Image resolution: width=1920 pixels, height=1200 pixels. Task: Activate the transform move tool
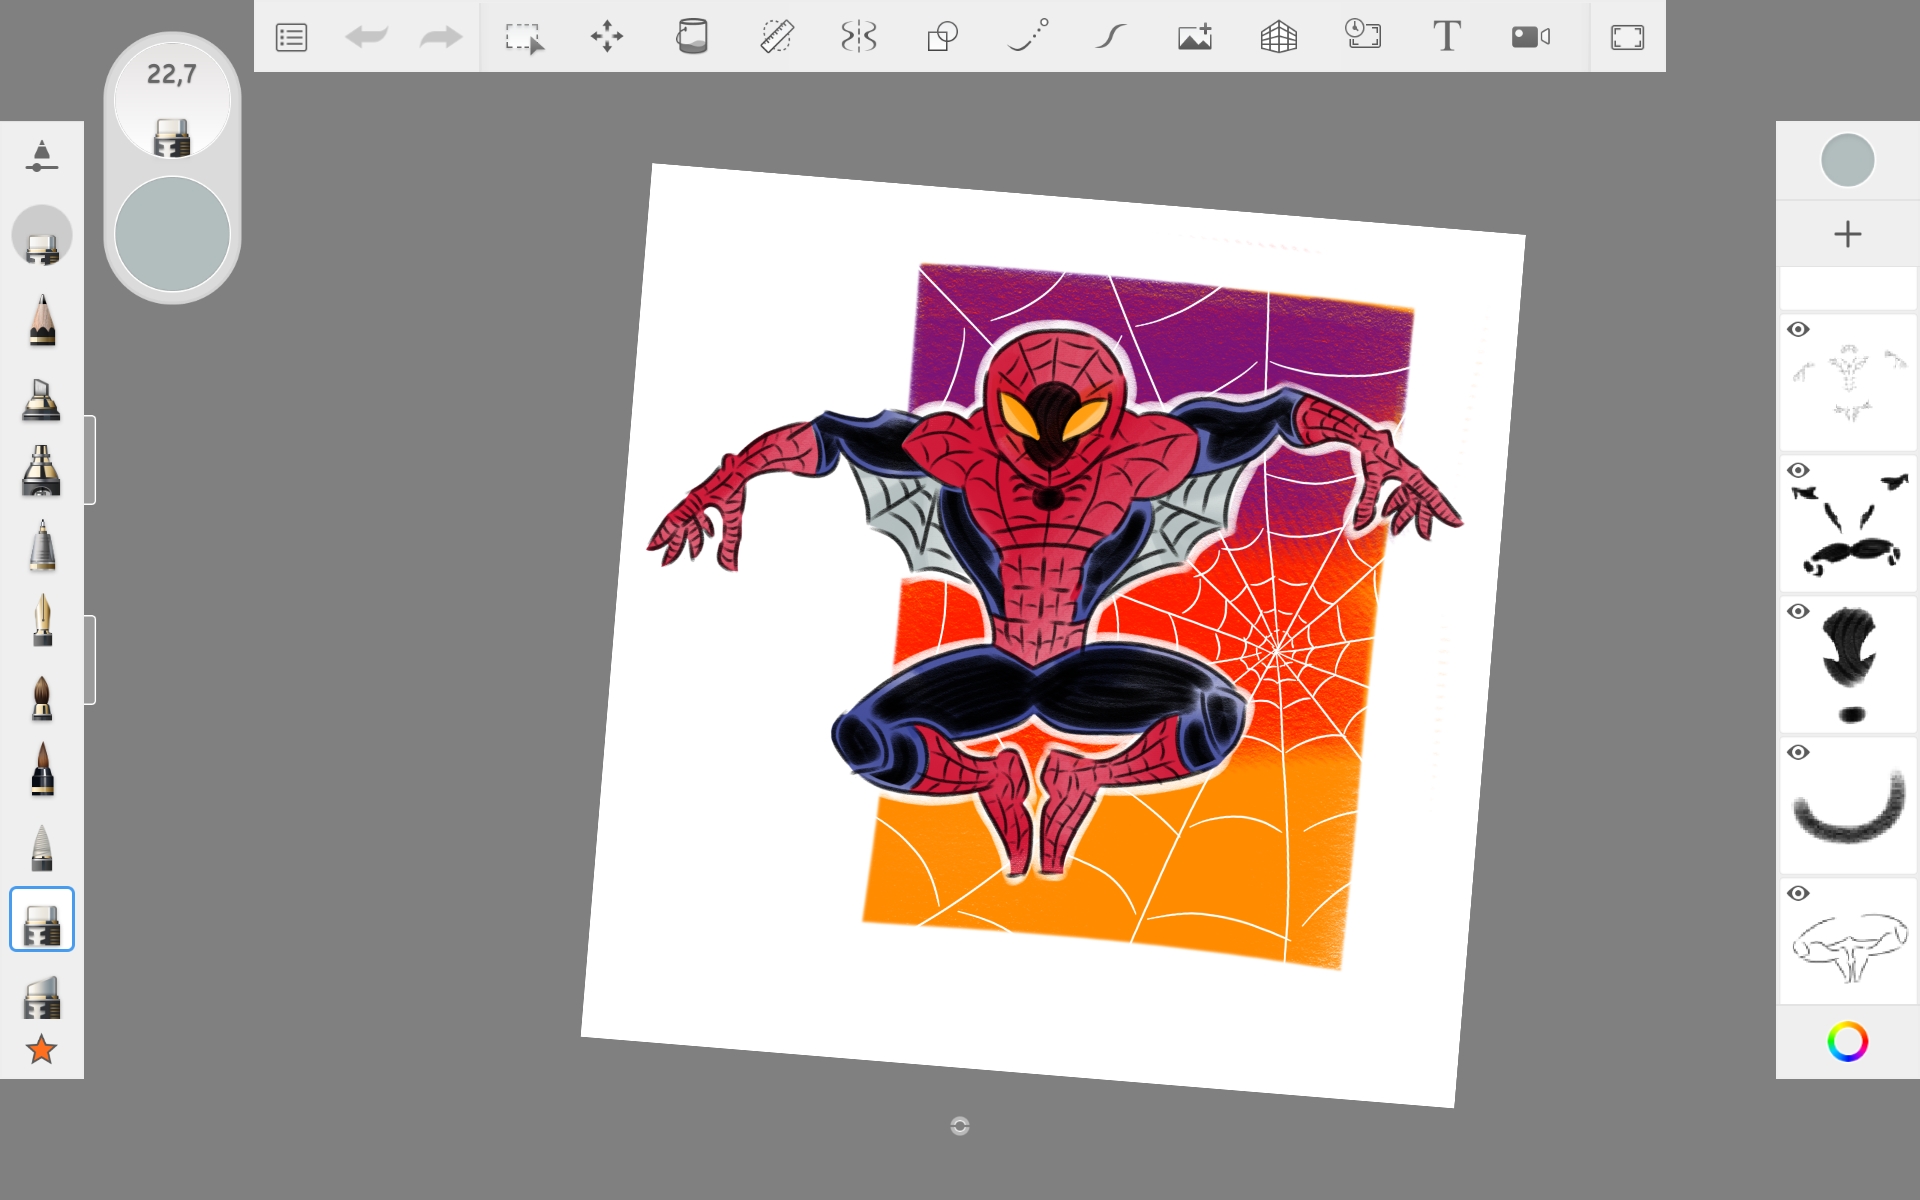point(607,37)
